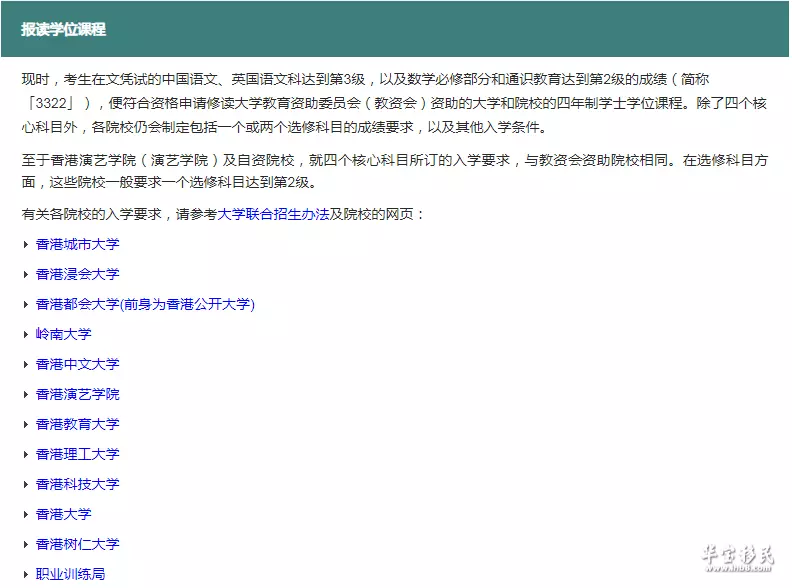Click the arrow bullet beside 香港教育大学
The width and height of the screenshot is (792, 588).
(x=26, y=425)
